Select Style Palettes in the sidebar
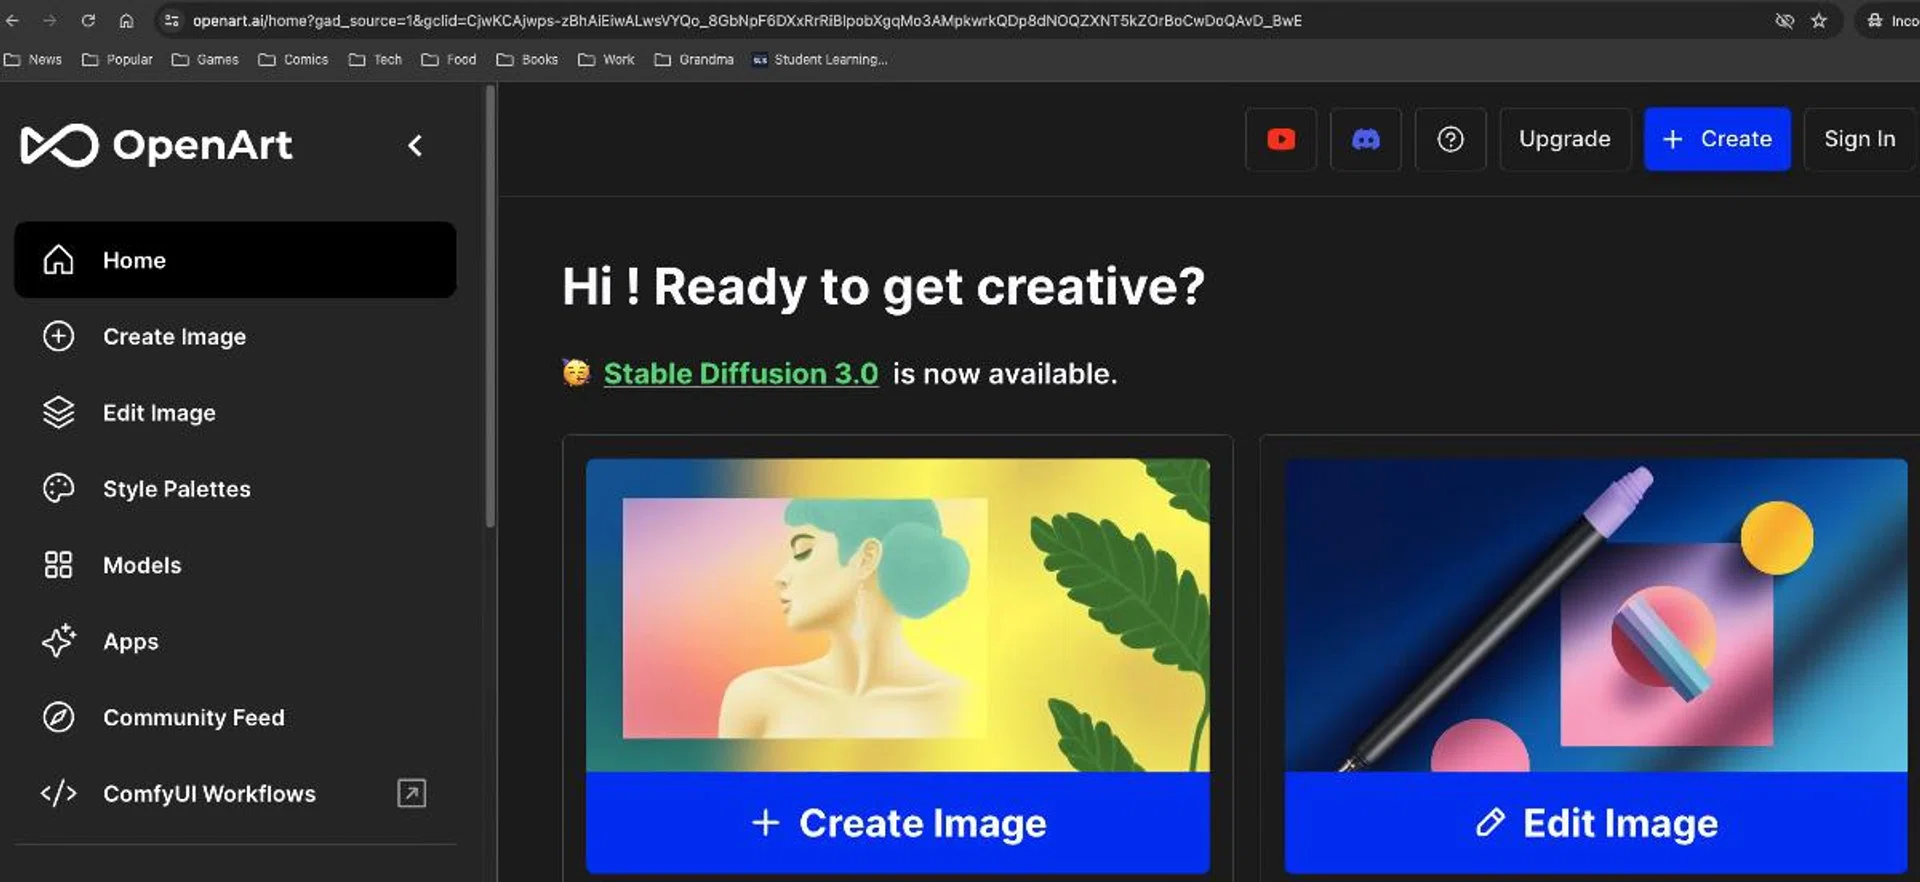This screenshot has width=1920, height=882. 176,489
